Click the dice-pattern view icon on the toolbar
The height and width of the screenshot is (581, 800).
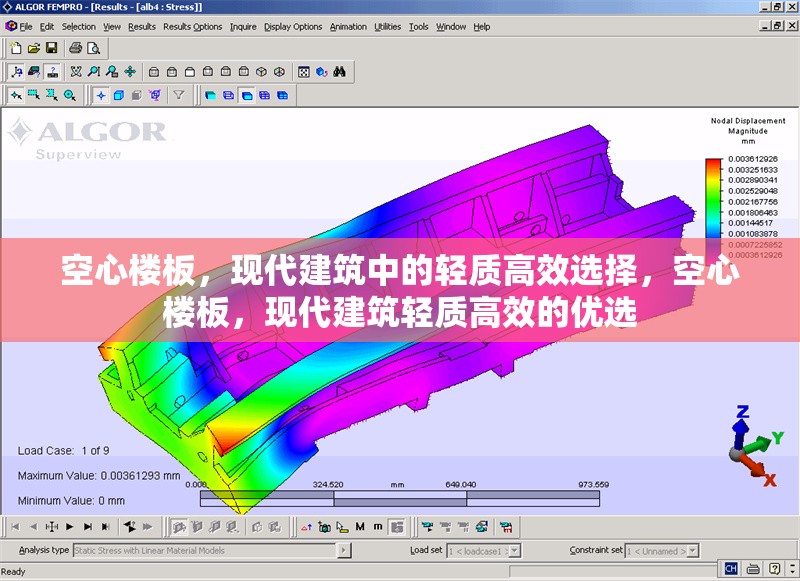(x=304, y=71)
